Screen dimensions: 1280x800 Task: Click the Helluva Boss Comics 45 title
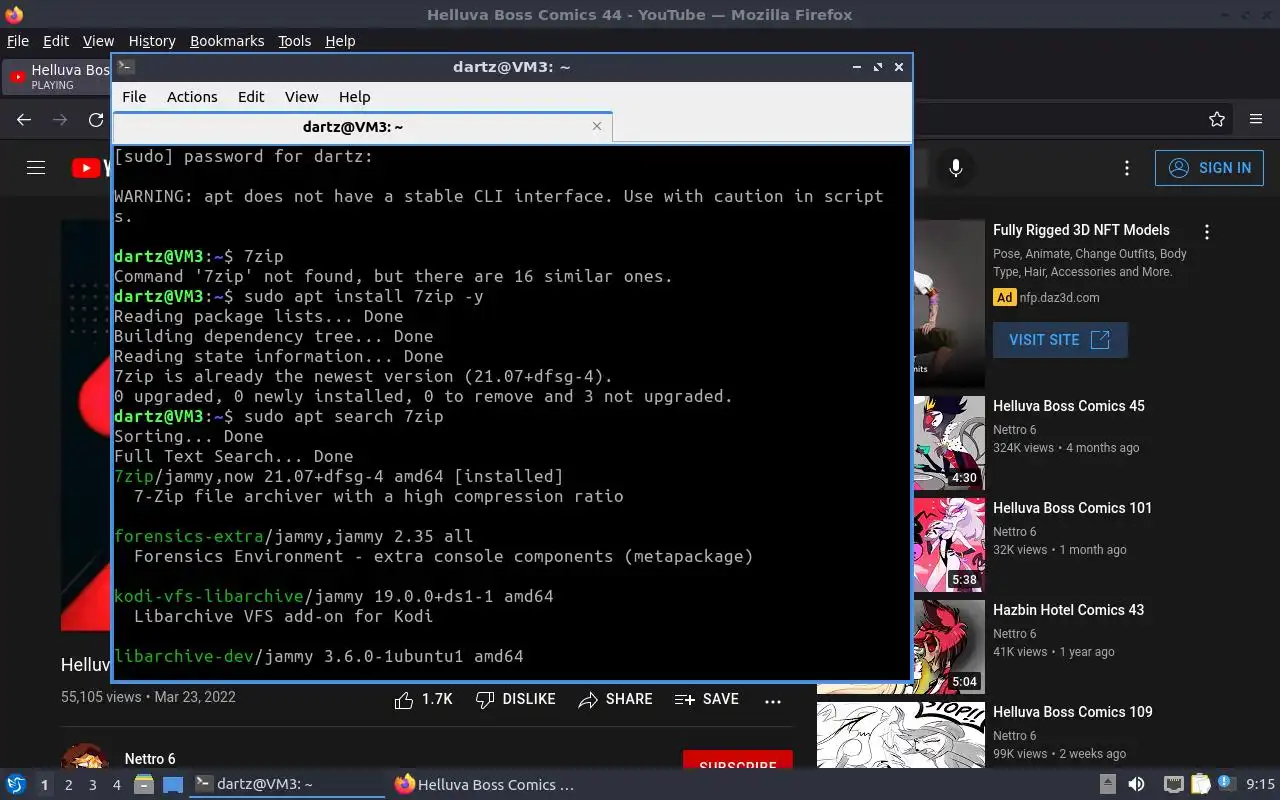point(1069,406)
